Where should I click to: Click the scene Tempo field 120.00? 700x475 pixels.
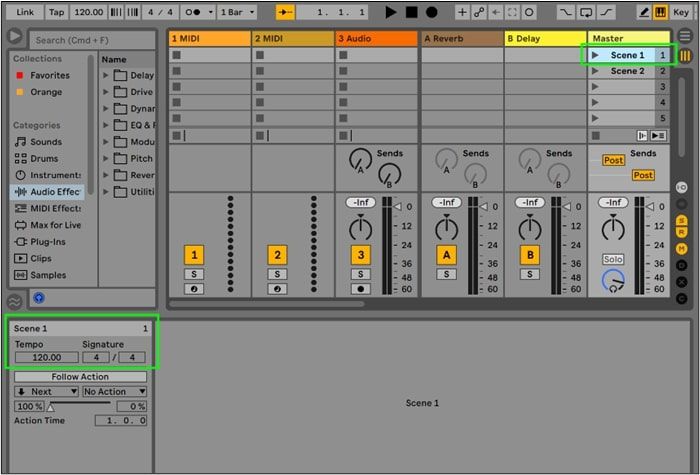tap(46, 358)
